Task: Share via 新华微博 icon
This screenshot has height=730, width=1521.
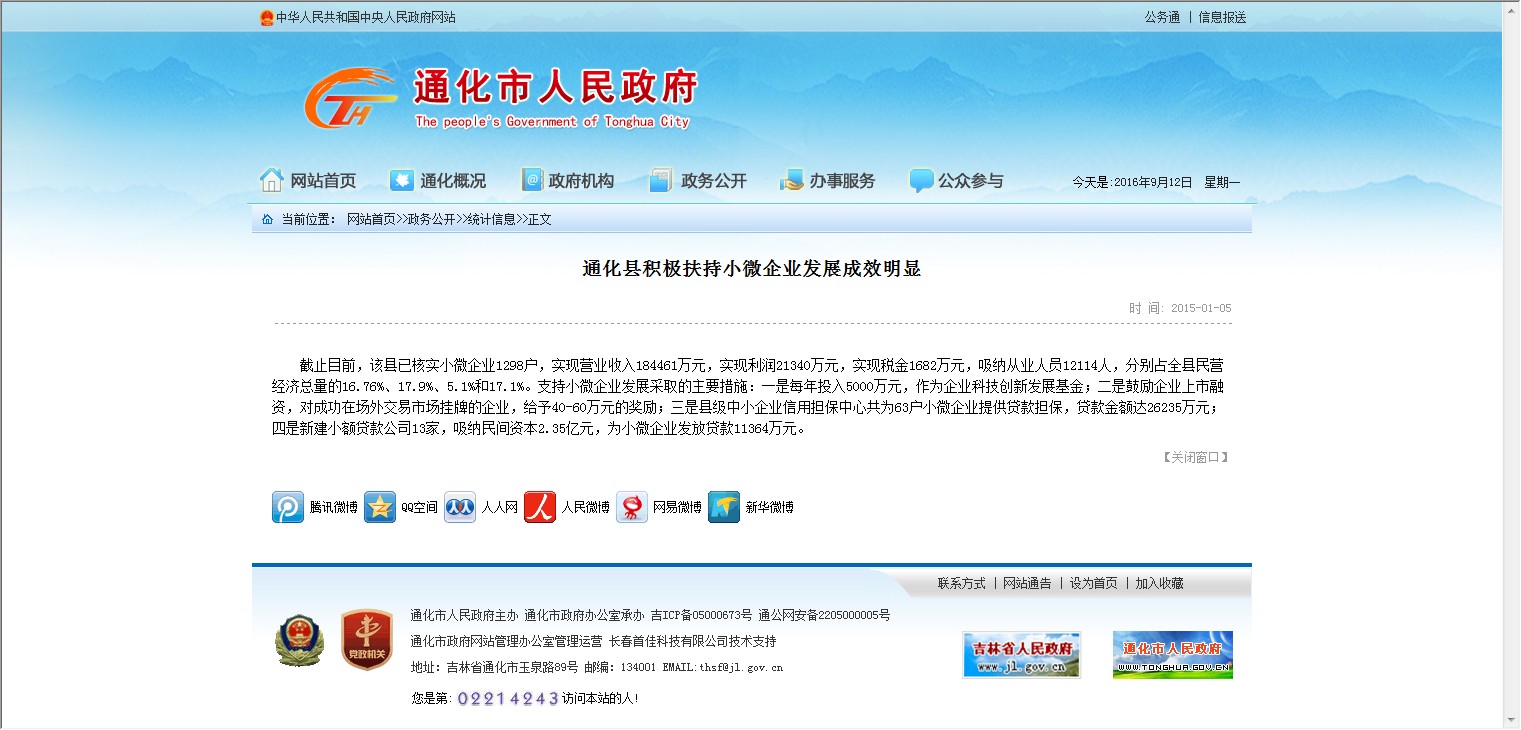Action: (x=724, y=507)
